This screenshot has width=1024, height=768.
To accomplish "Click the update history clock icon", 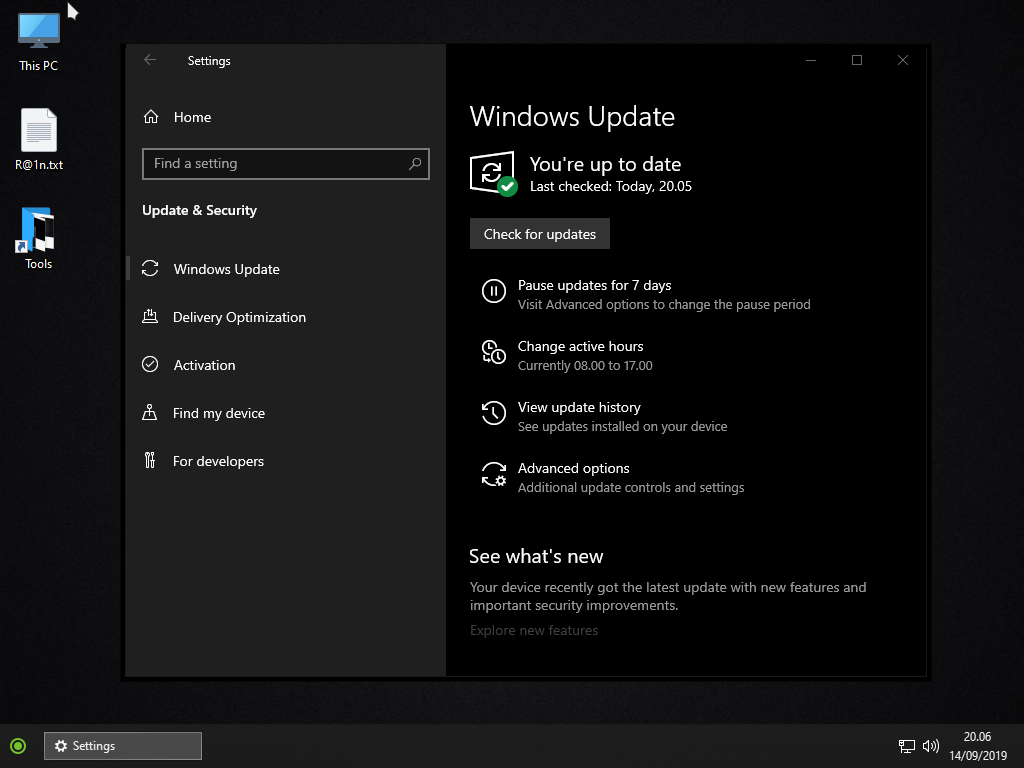I will (x=494, y=413).
